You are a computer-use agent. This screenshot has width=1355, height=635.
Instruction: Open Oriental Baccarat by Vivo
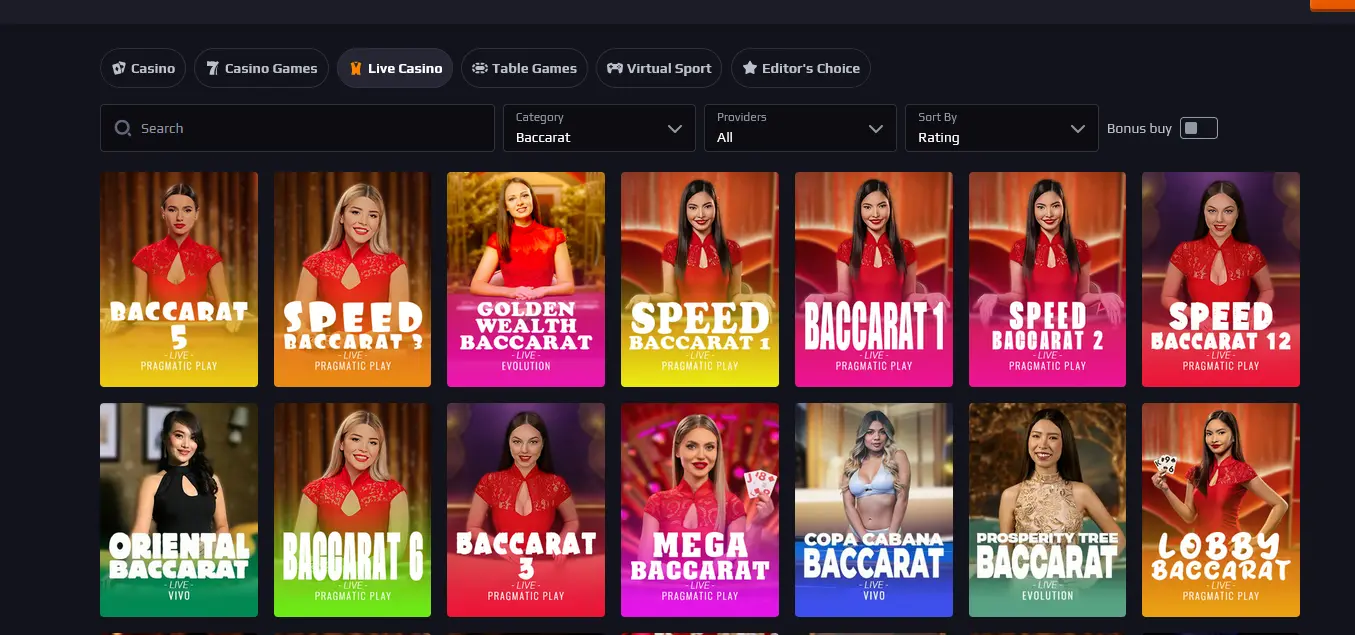(x=179, y=510)
